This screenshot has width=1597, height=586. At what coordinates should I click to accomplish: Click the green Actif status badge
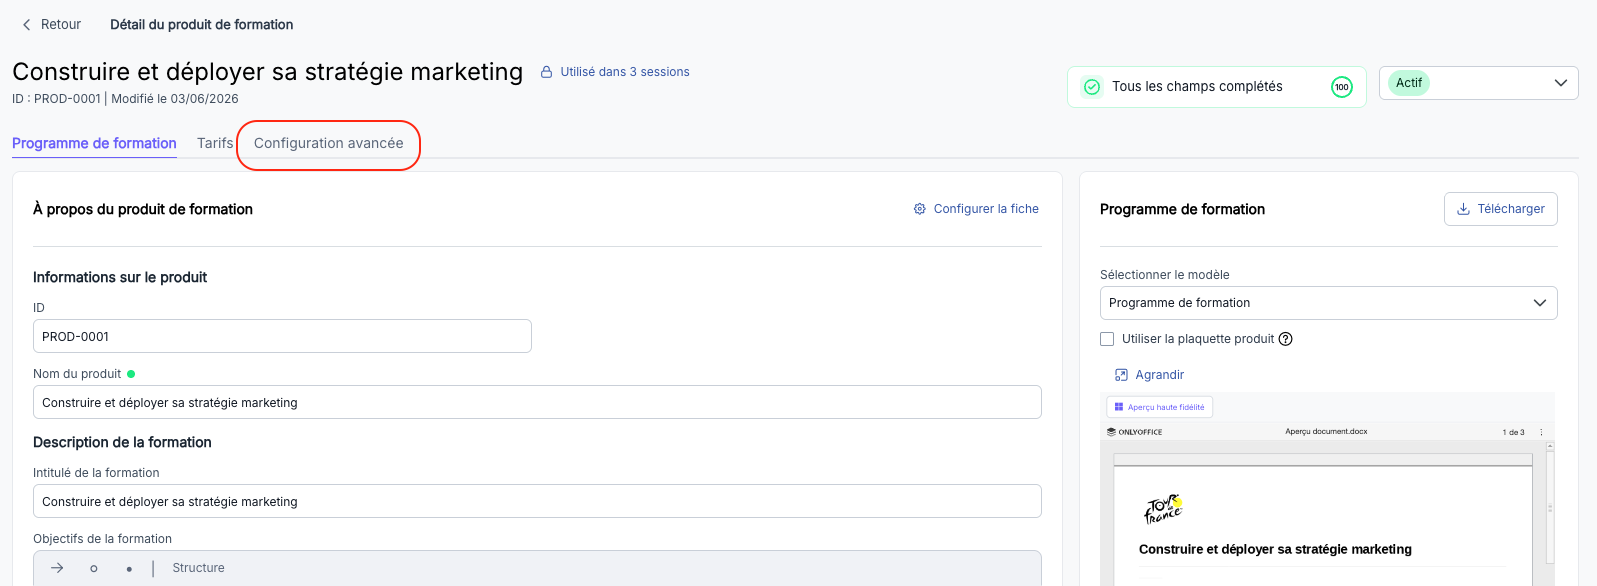coord(1409,83)
